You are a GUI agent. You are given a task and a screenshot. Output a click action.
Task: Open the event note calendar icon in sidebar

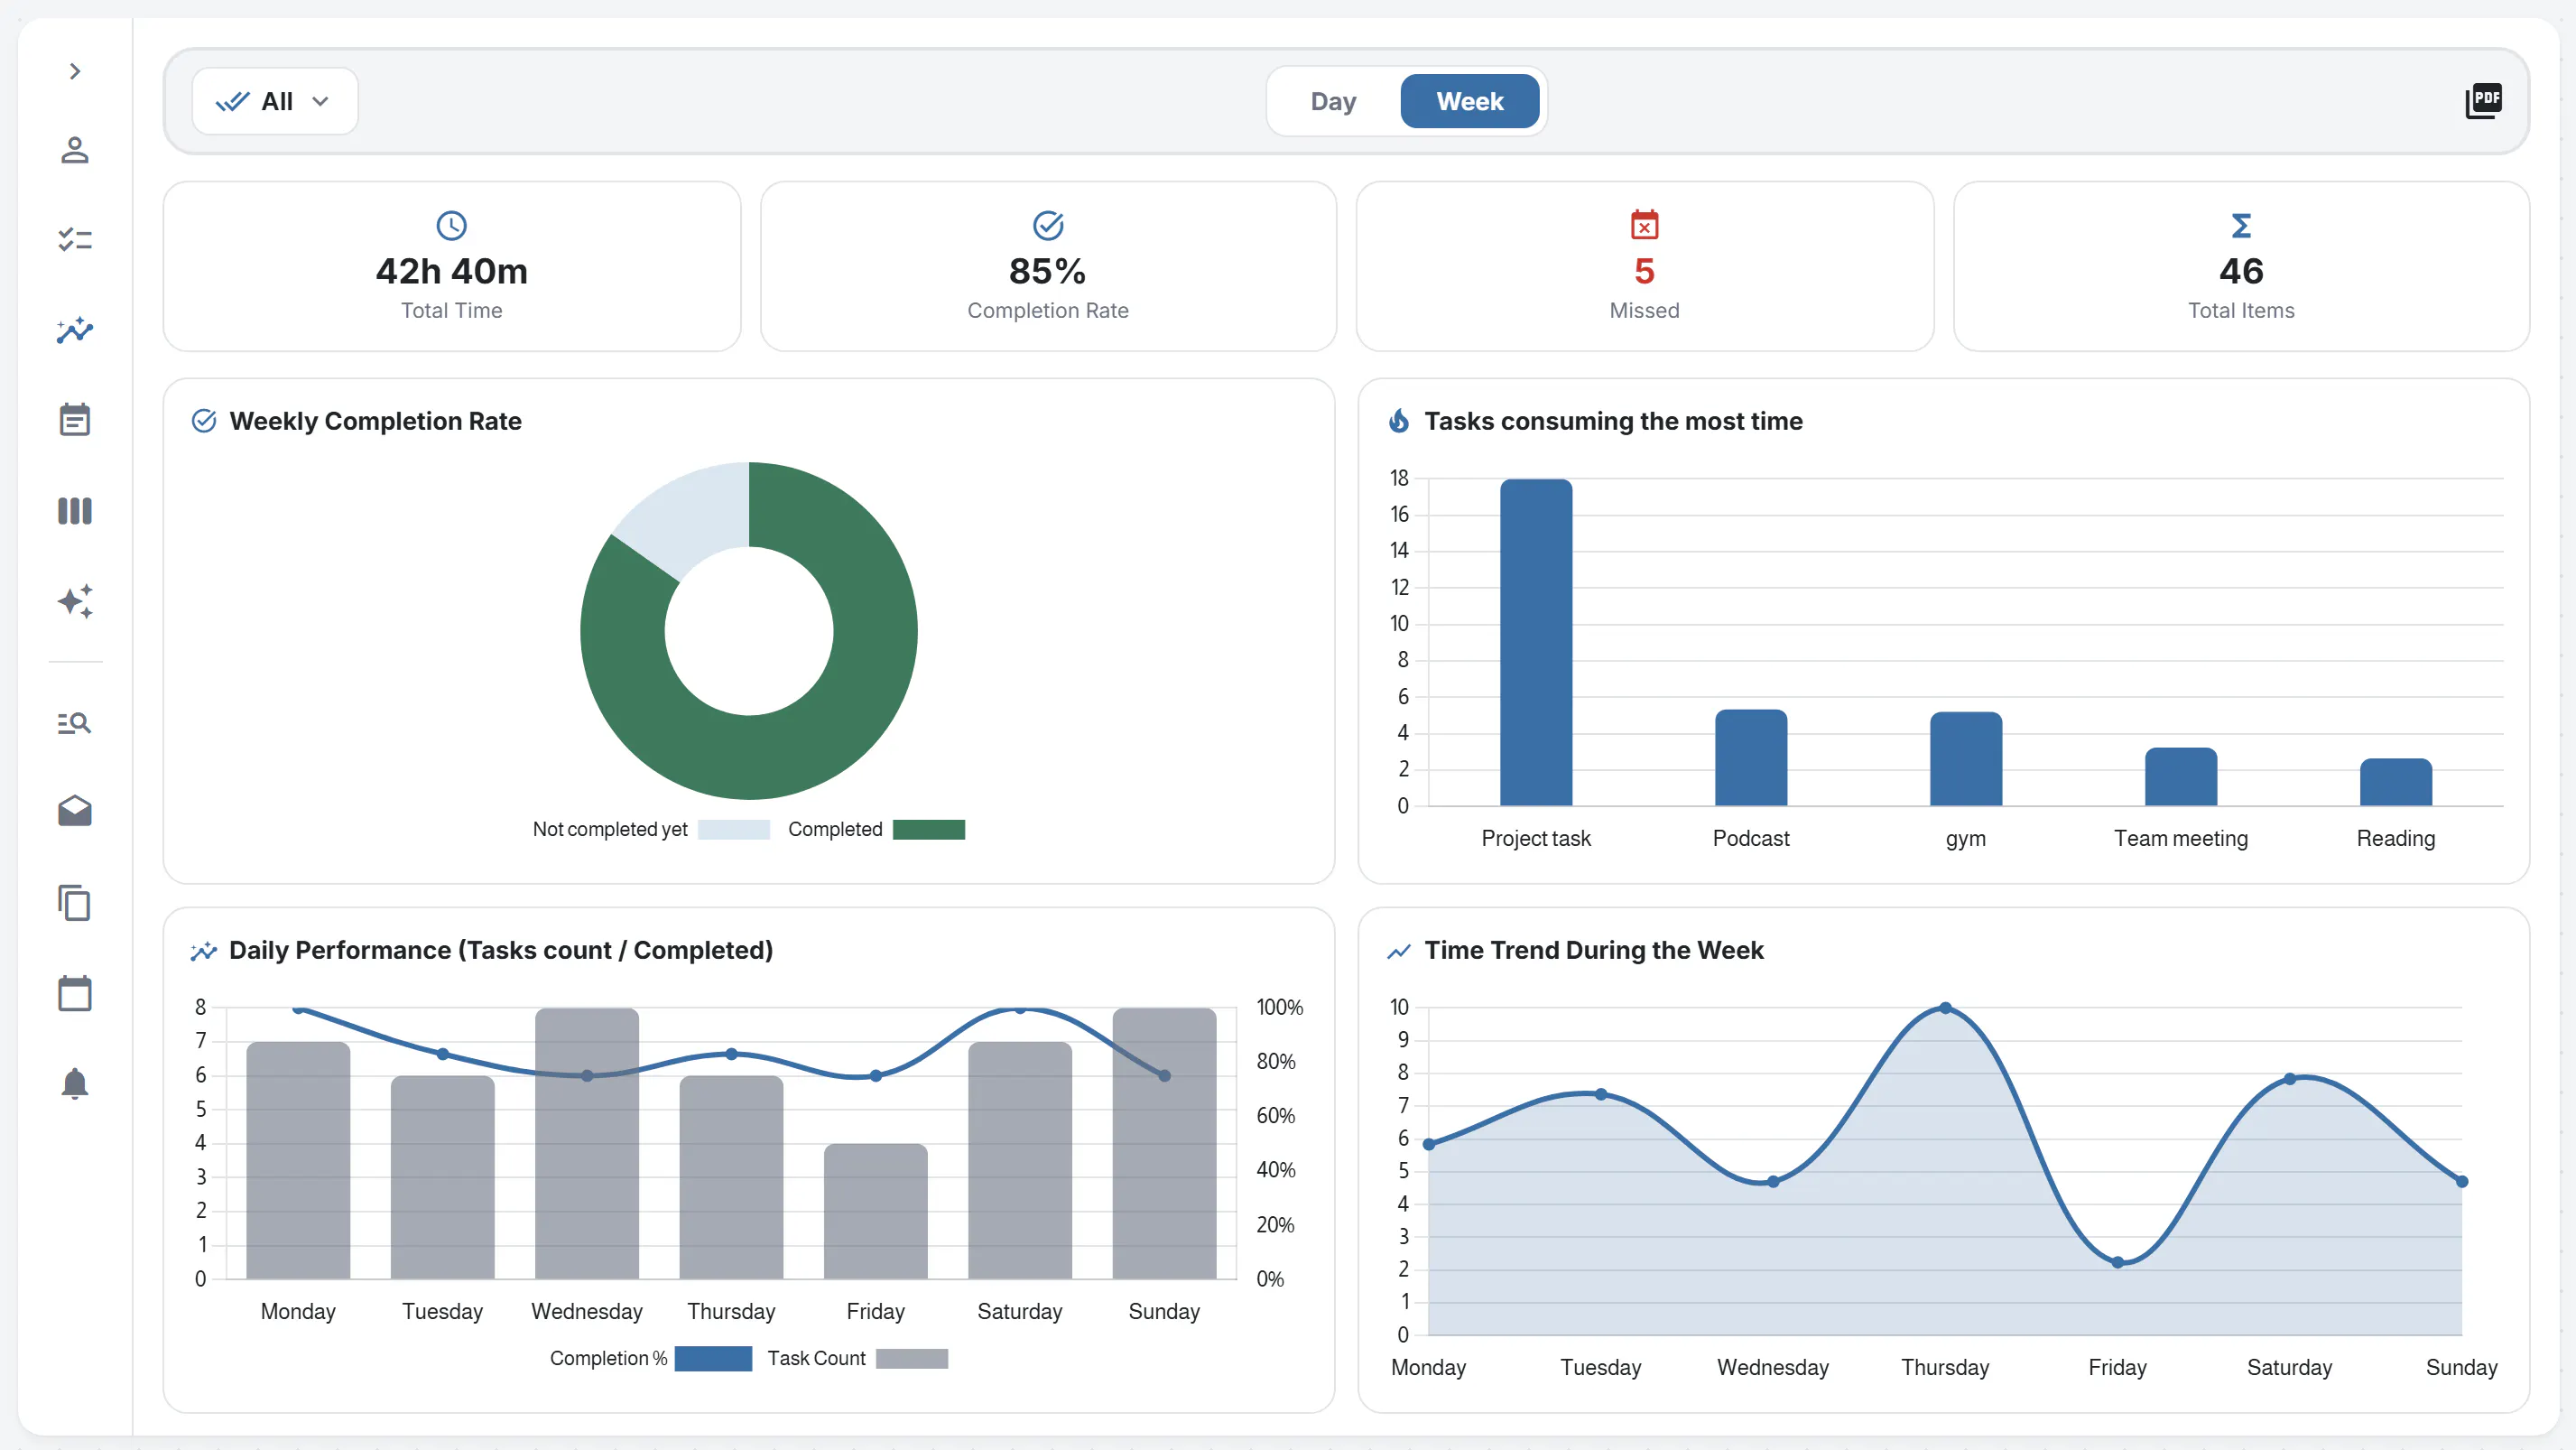[x=75, y=419]
